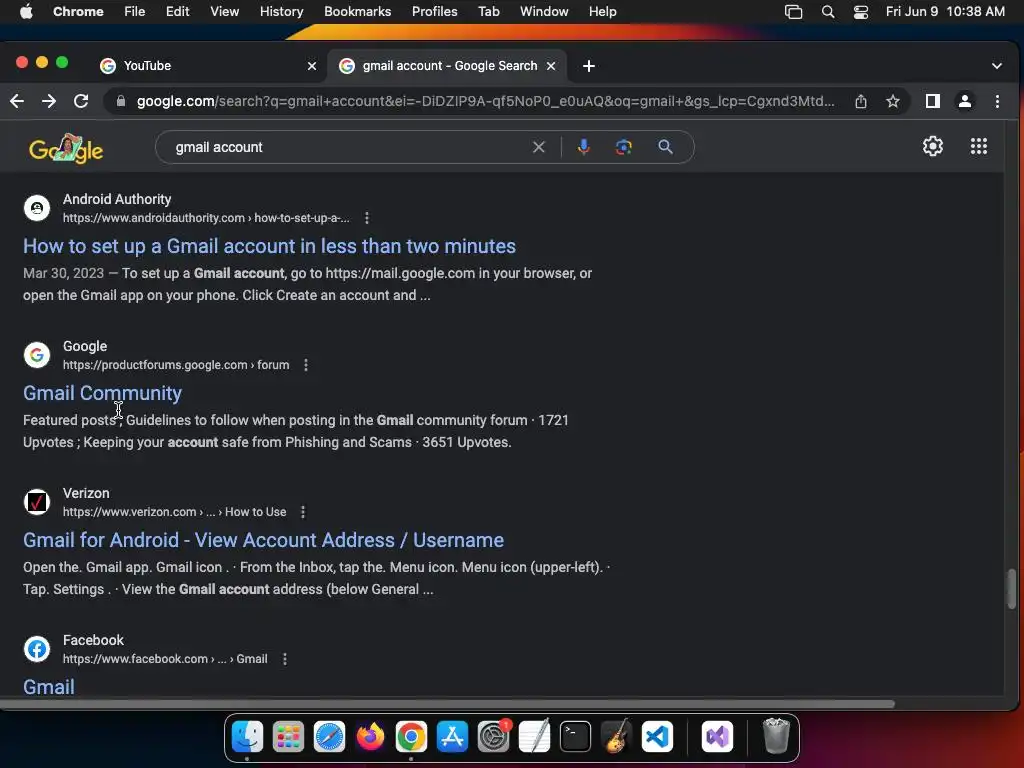
Task: Open Finder from the dock
Action: point(248,737)
